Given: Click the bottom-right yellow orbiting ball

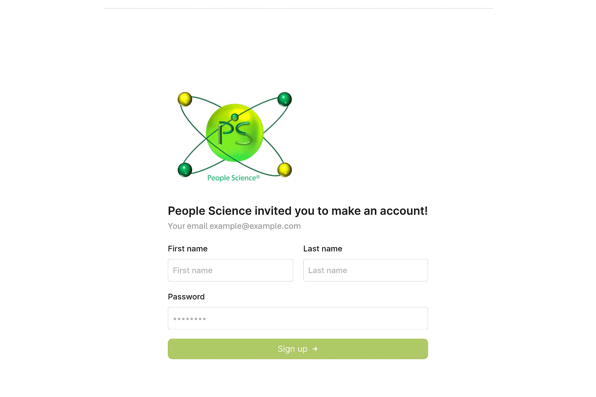Looking at the screenshot, I should pos(284,170).
